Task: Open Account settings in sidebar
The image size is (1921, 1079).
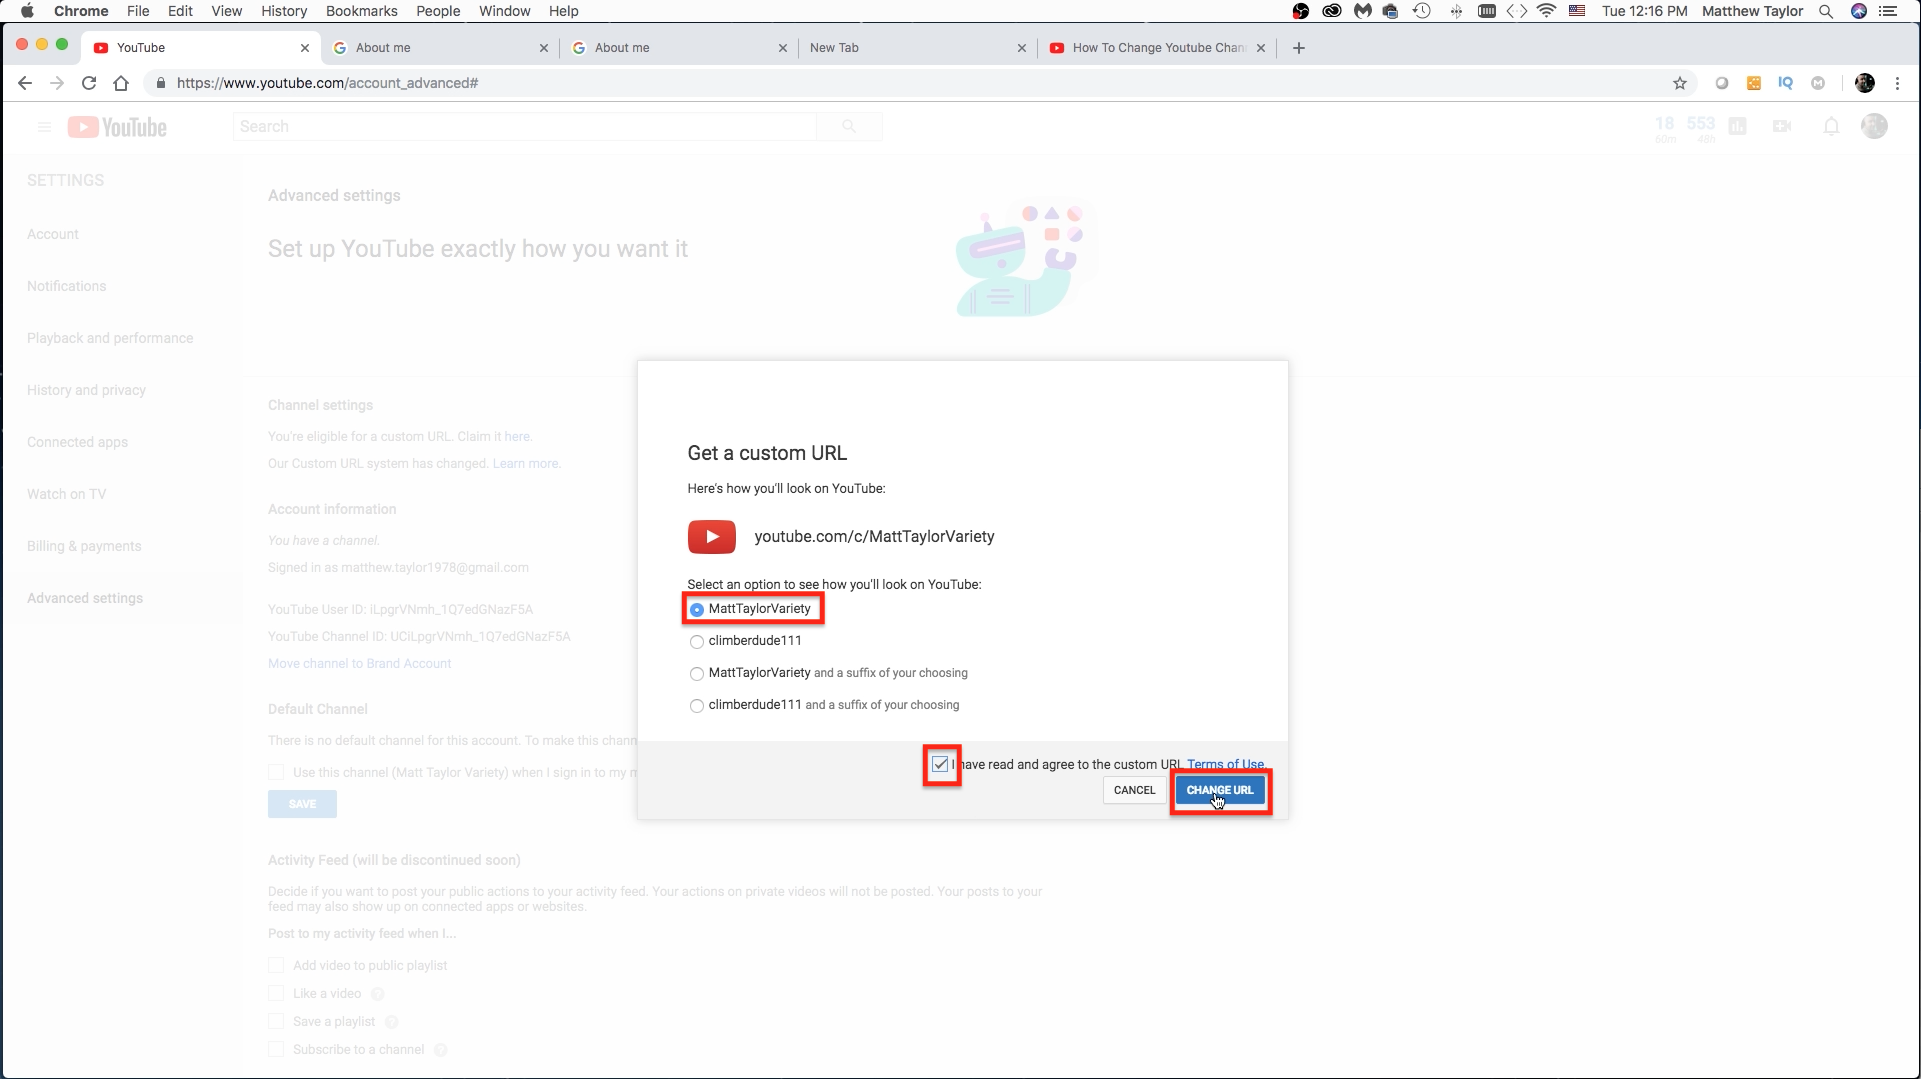Action: pos(53,234)
